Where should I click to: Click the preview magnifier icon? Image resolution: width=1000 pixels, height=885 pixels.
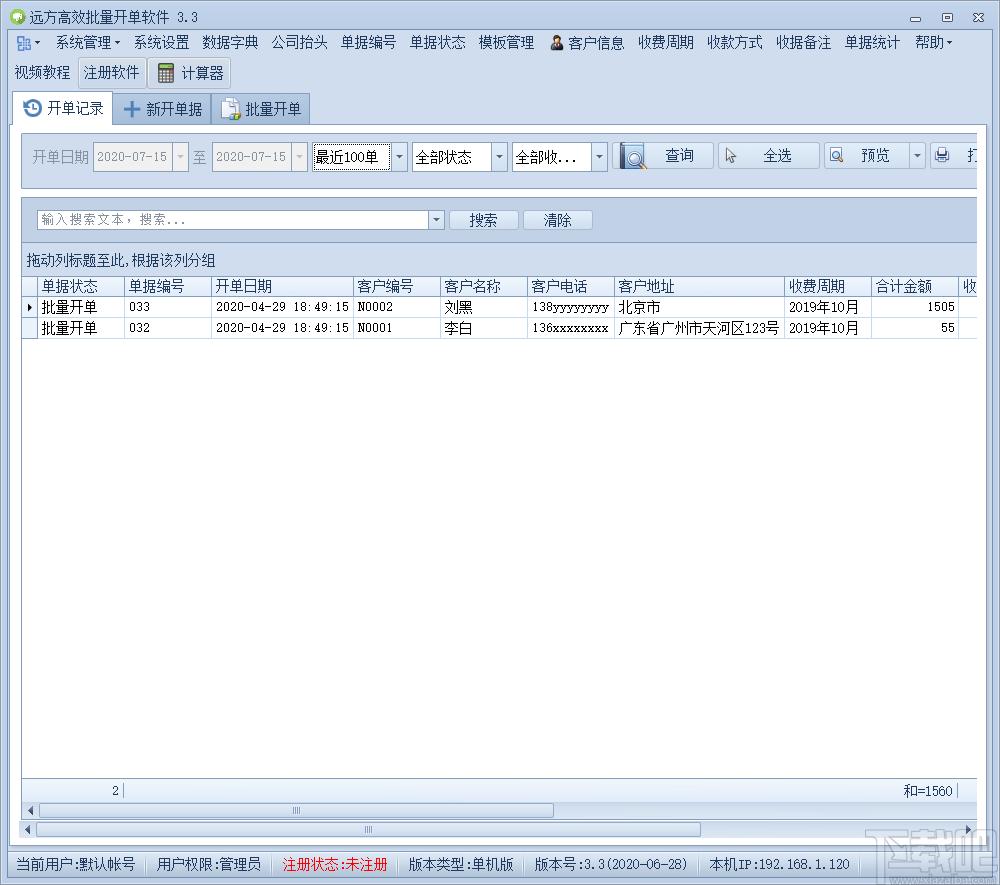coord(836,155)
